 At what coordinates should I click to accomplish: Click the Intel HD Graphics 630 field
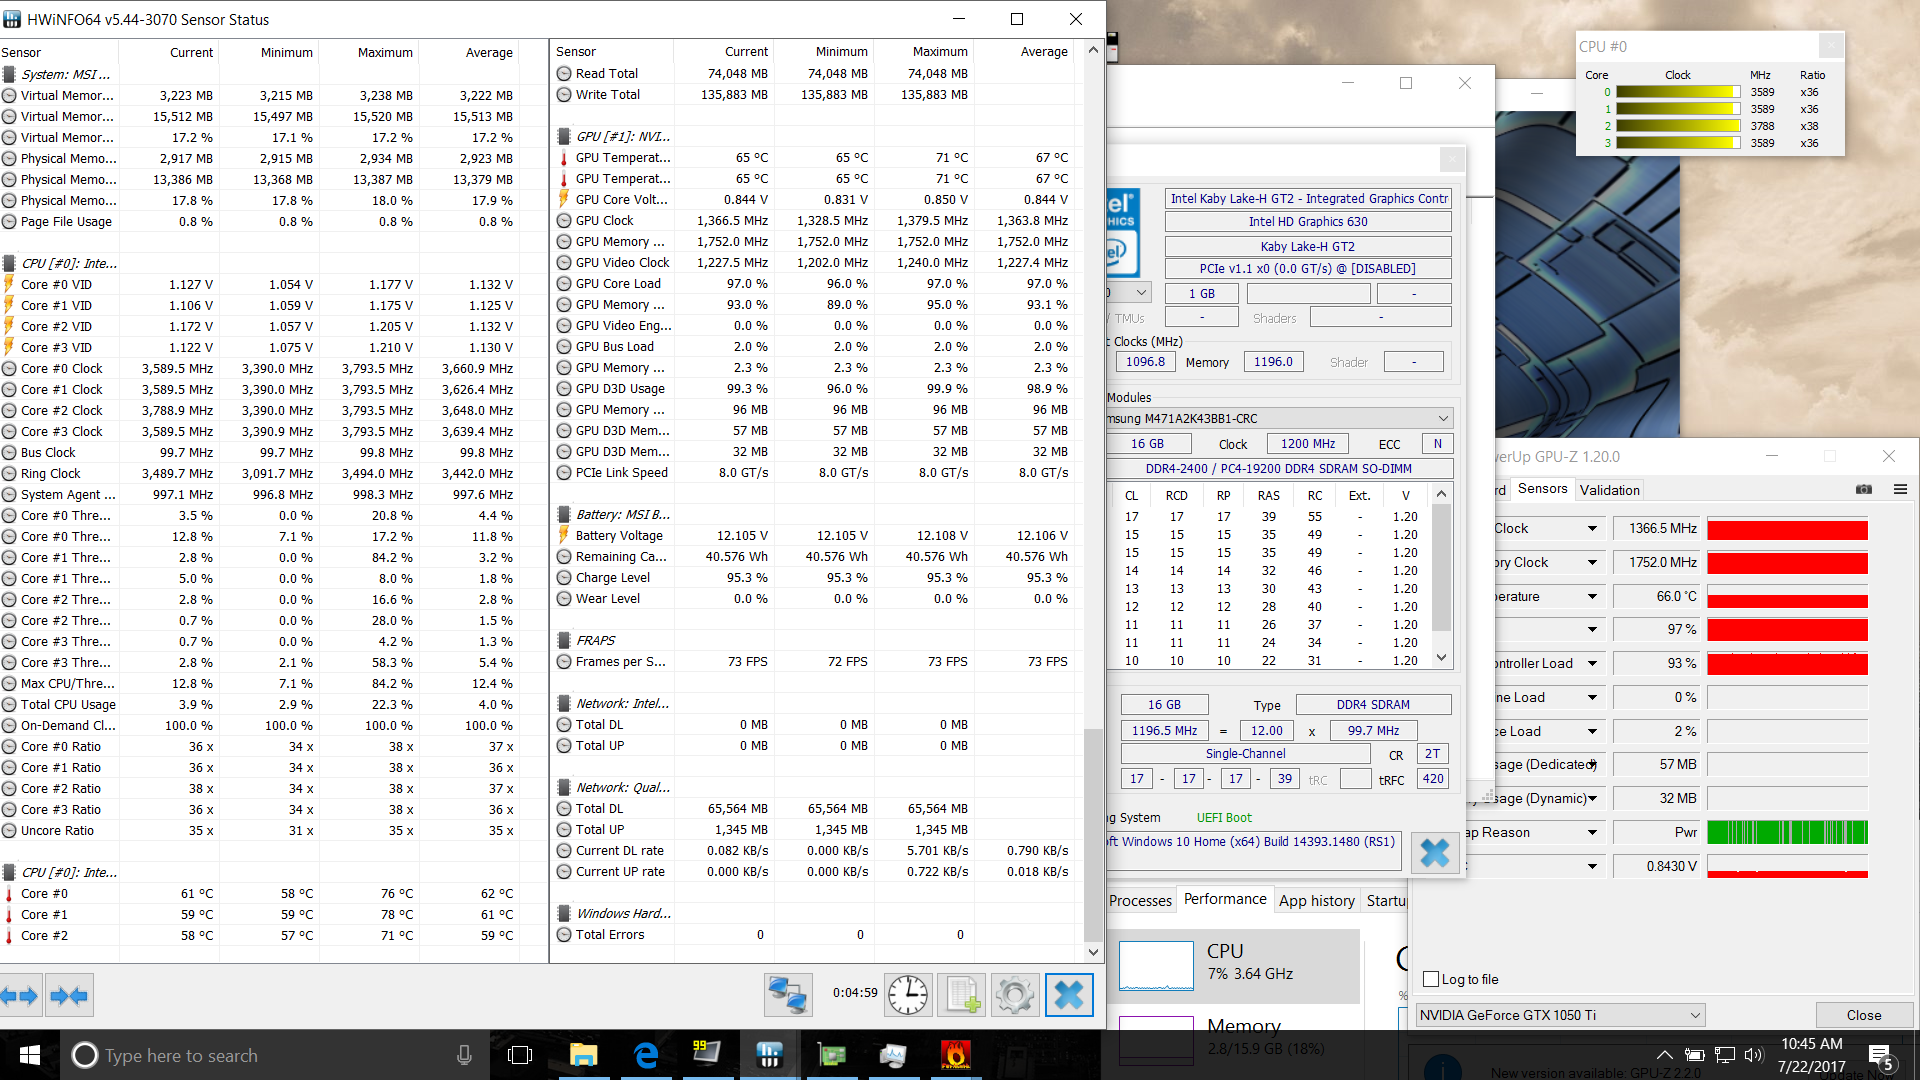click(x=1307, y=222)
